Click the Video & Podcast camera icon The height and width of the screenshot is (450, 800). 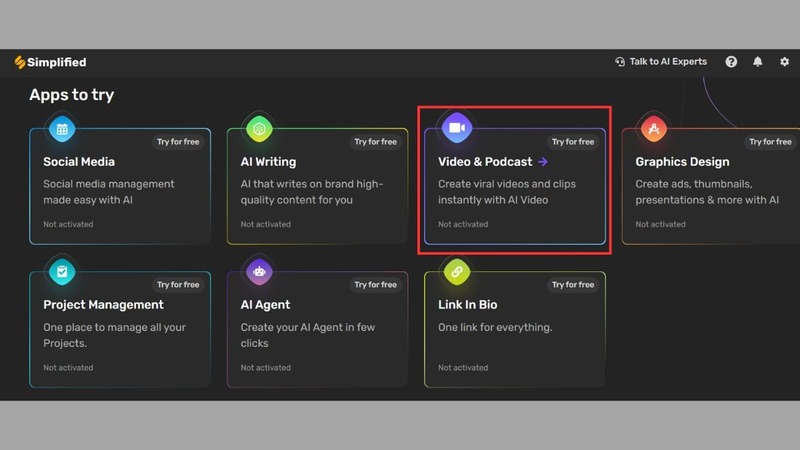click(457, 128)
